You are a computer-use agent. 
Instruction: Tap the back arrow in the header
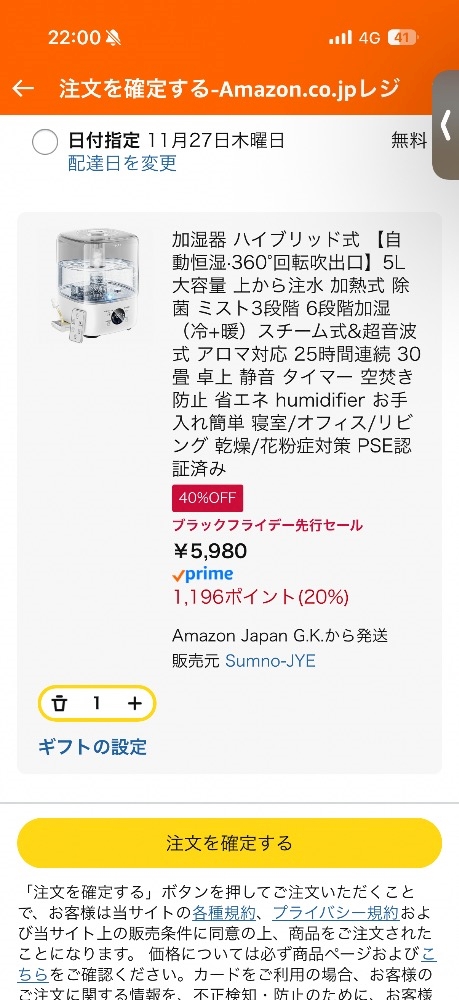coord(23,89)
